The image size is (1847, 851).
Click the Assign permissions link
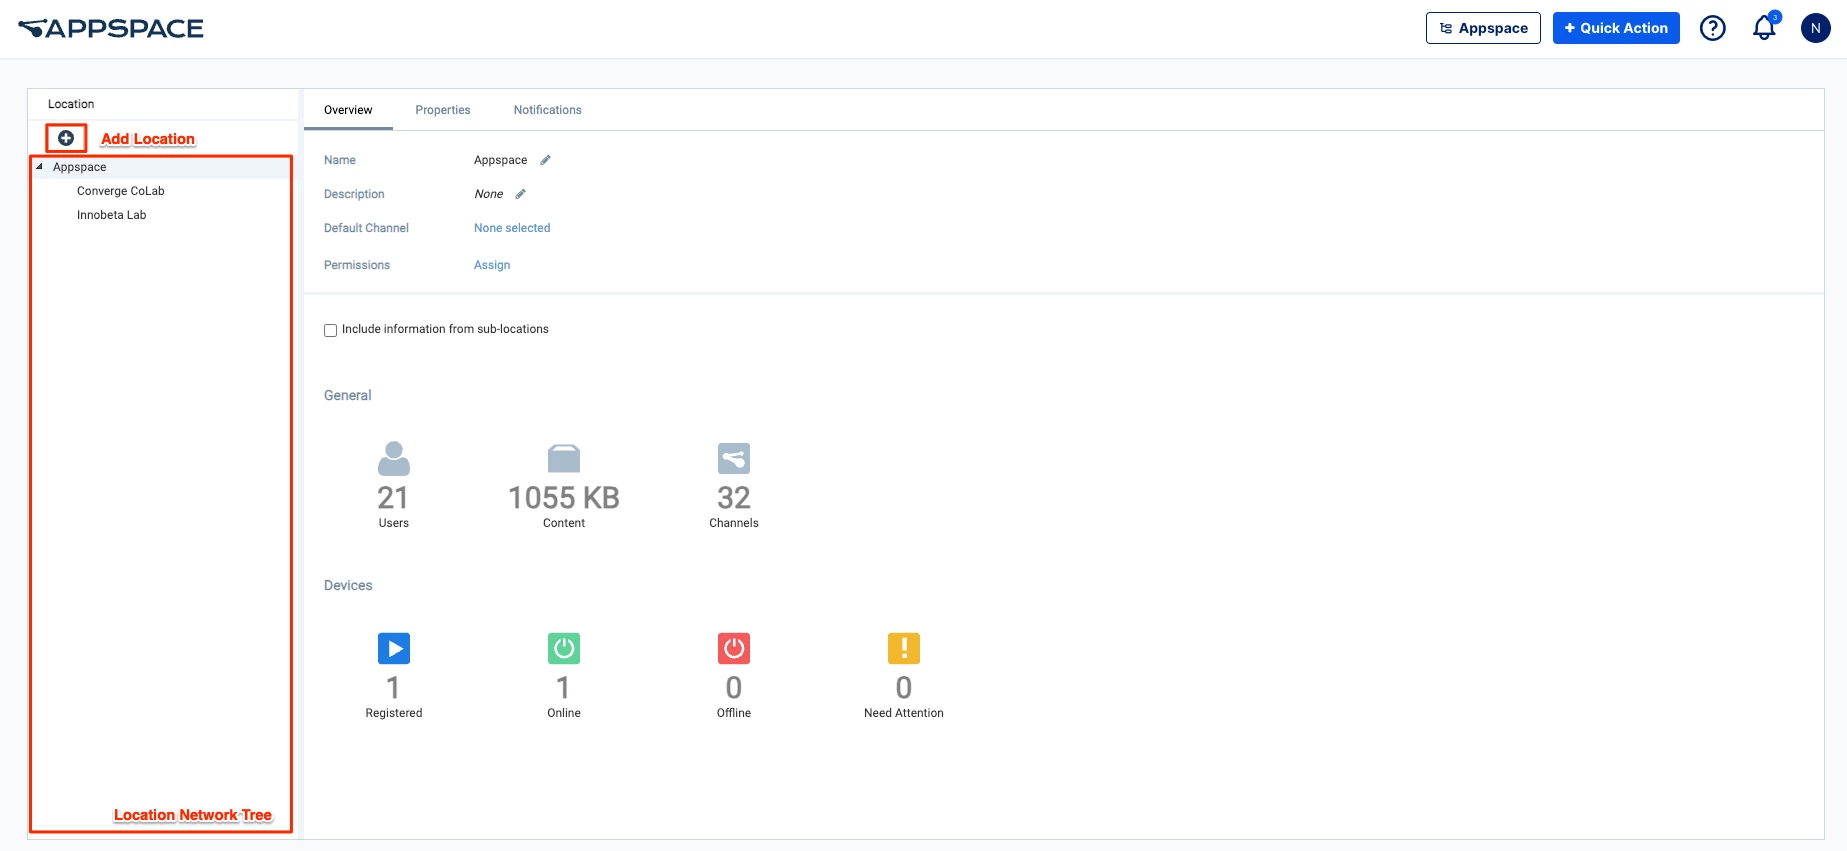492,265
